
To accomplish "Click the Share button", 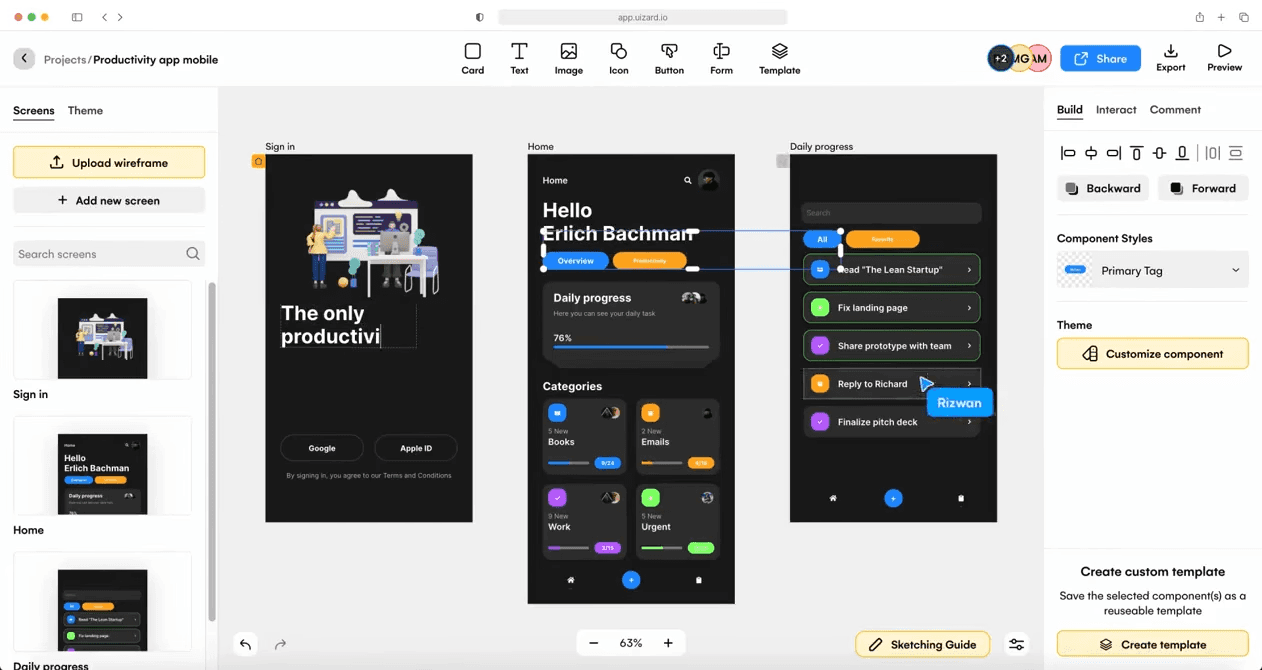I will 1100,59.
